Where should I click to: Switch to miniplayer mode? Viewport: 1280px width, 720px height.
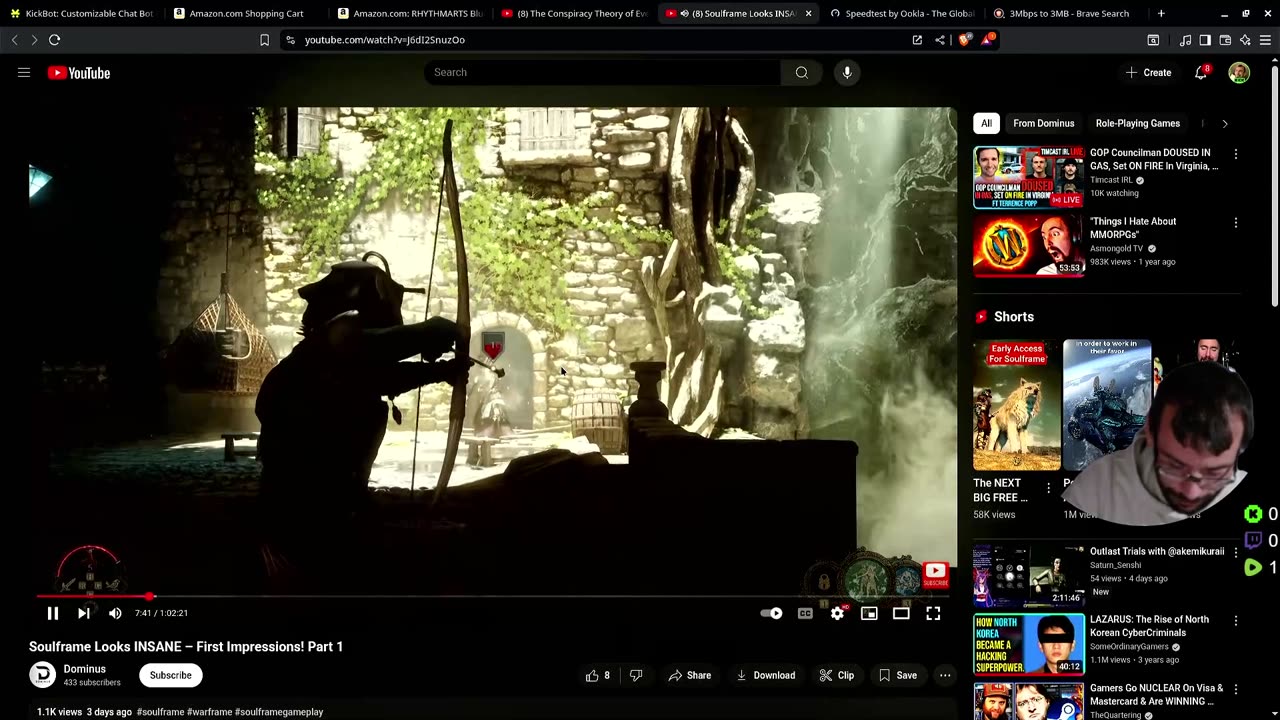pyautogui.click(x=869, y=613)
